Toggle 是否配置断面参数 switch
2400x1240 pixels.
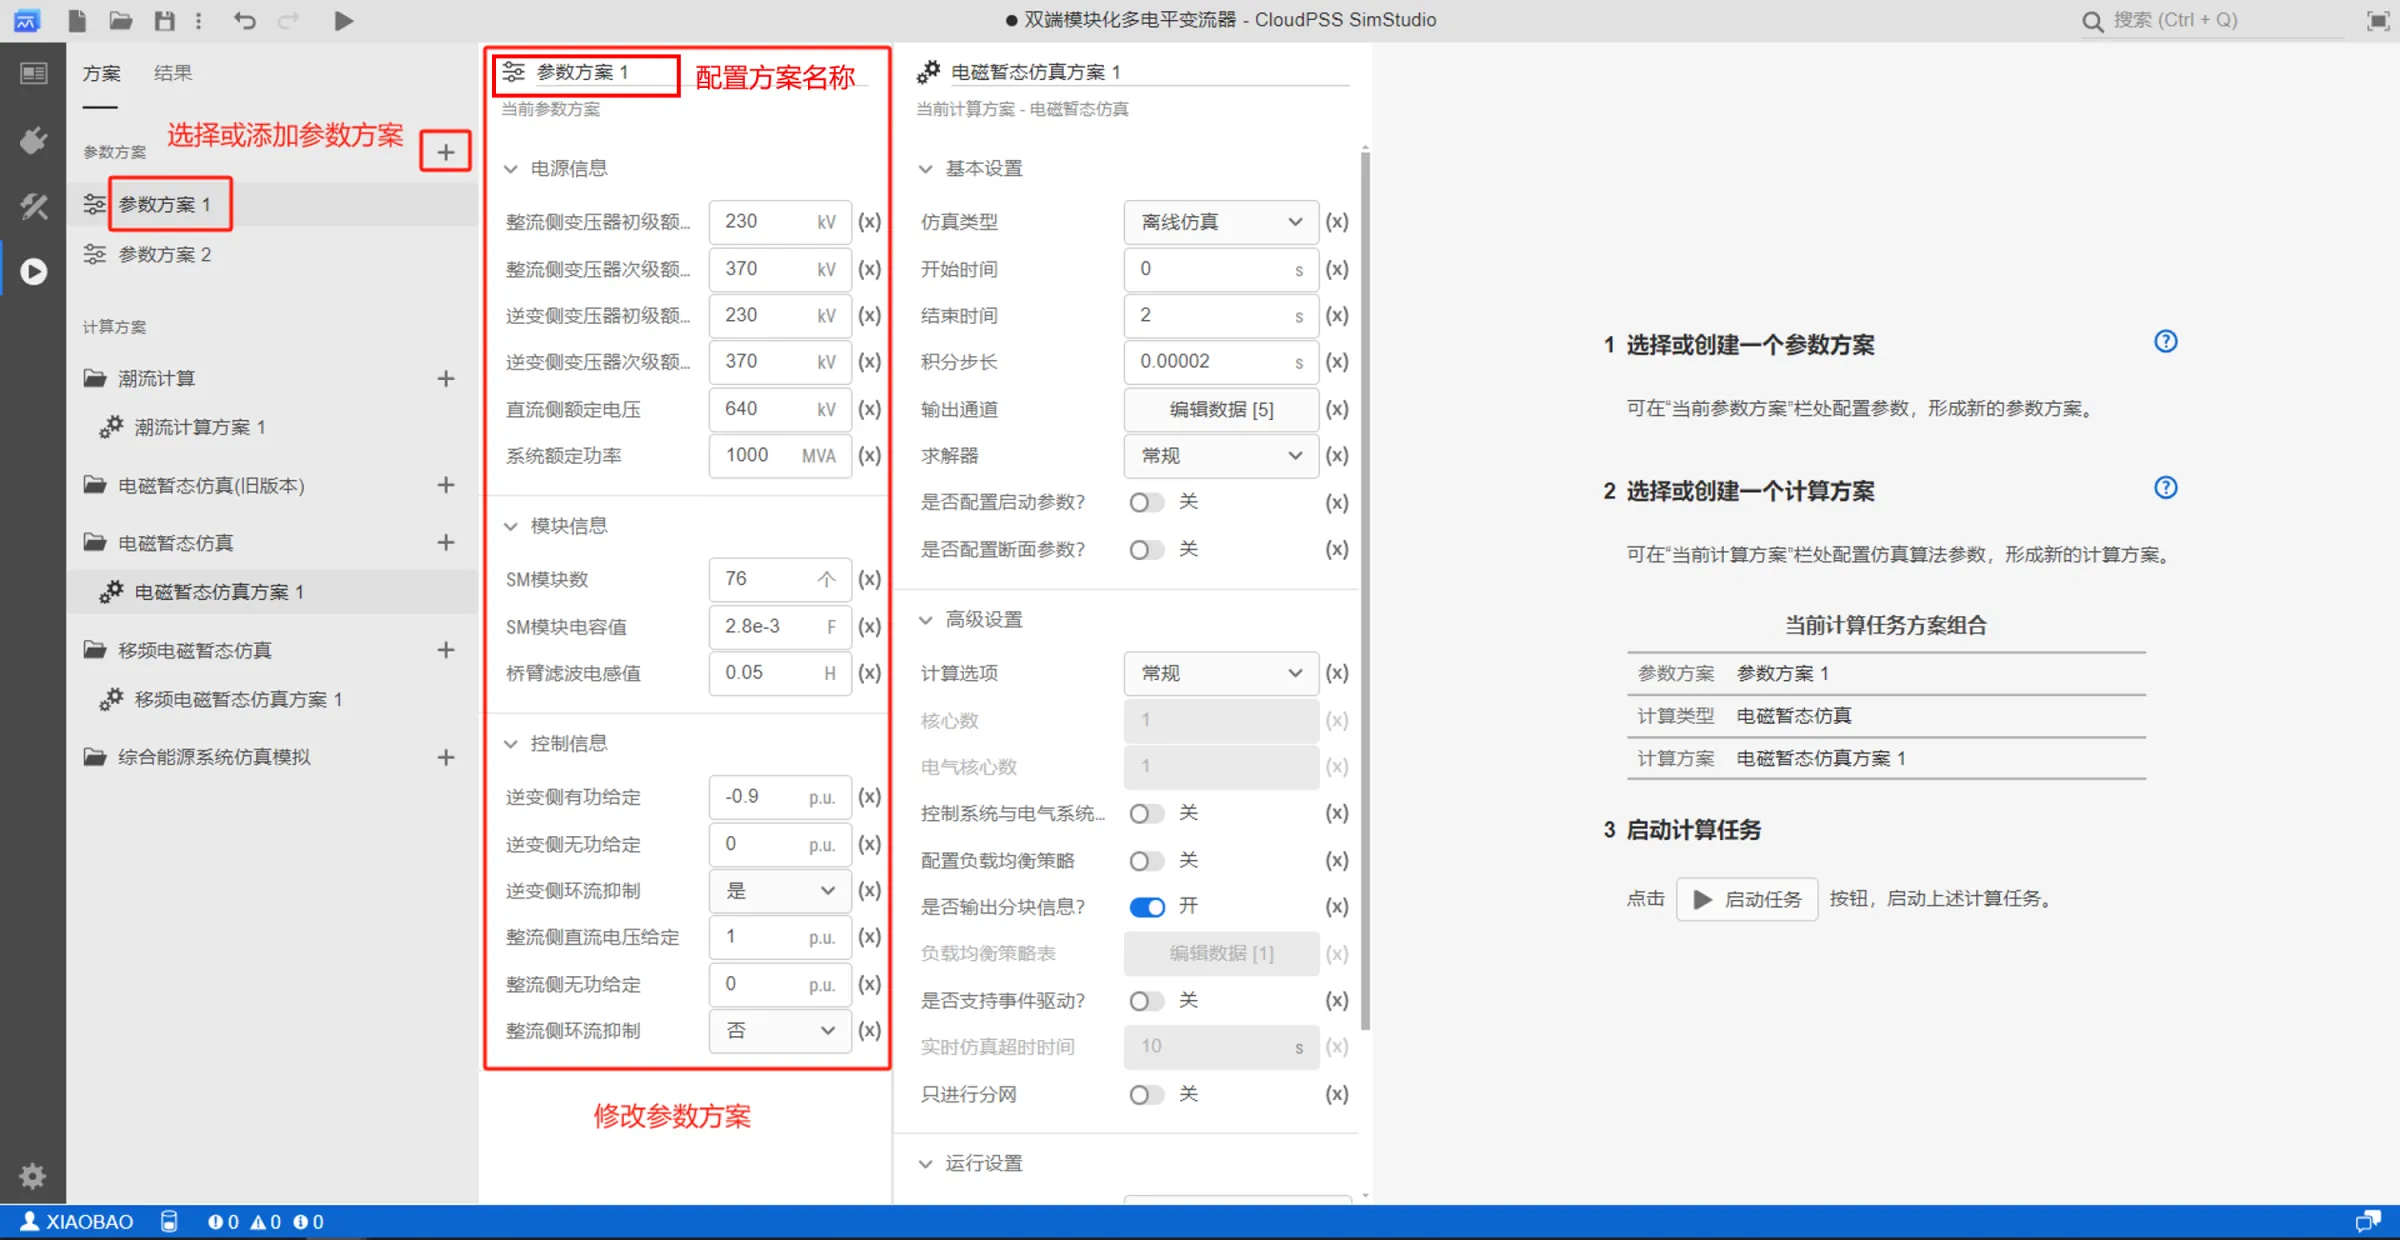1146,549
